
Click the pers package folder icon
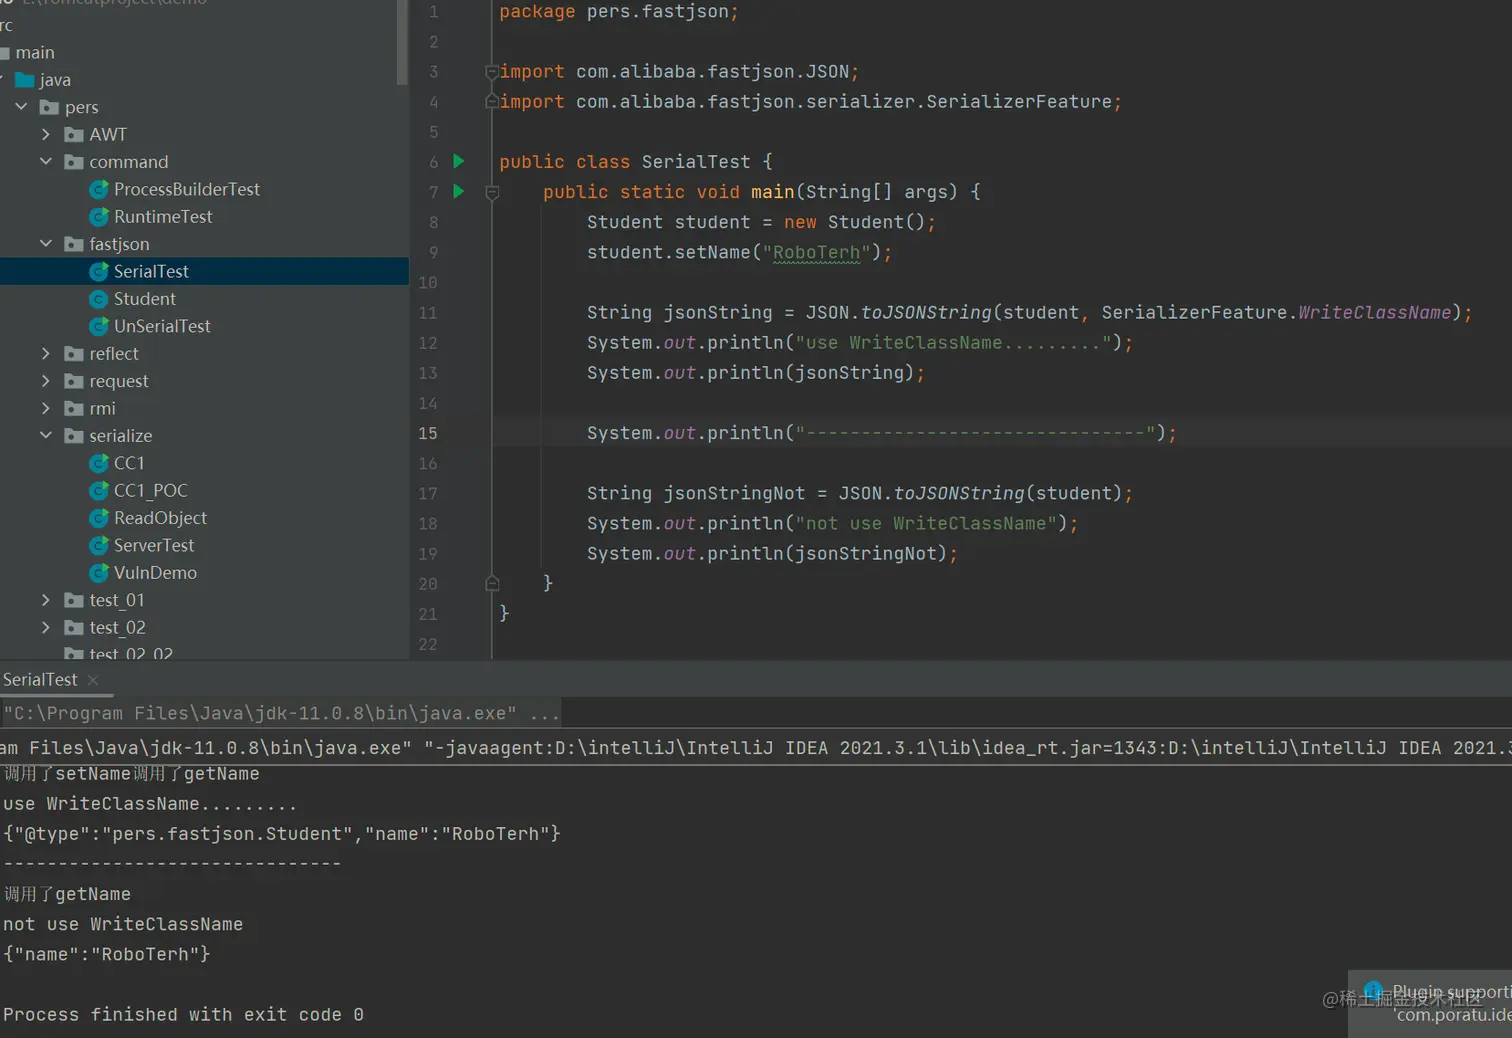click(49, 107)
